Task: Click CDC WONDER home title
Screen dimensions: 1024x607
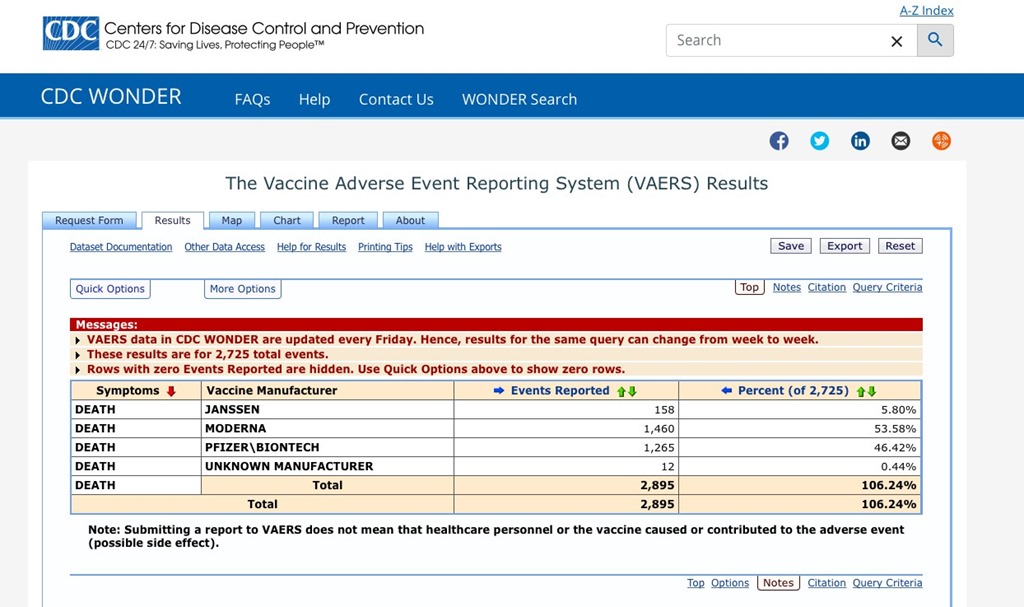Action: tap(111, 97)
